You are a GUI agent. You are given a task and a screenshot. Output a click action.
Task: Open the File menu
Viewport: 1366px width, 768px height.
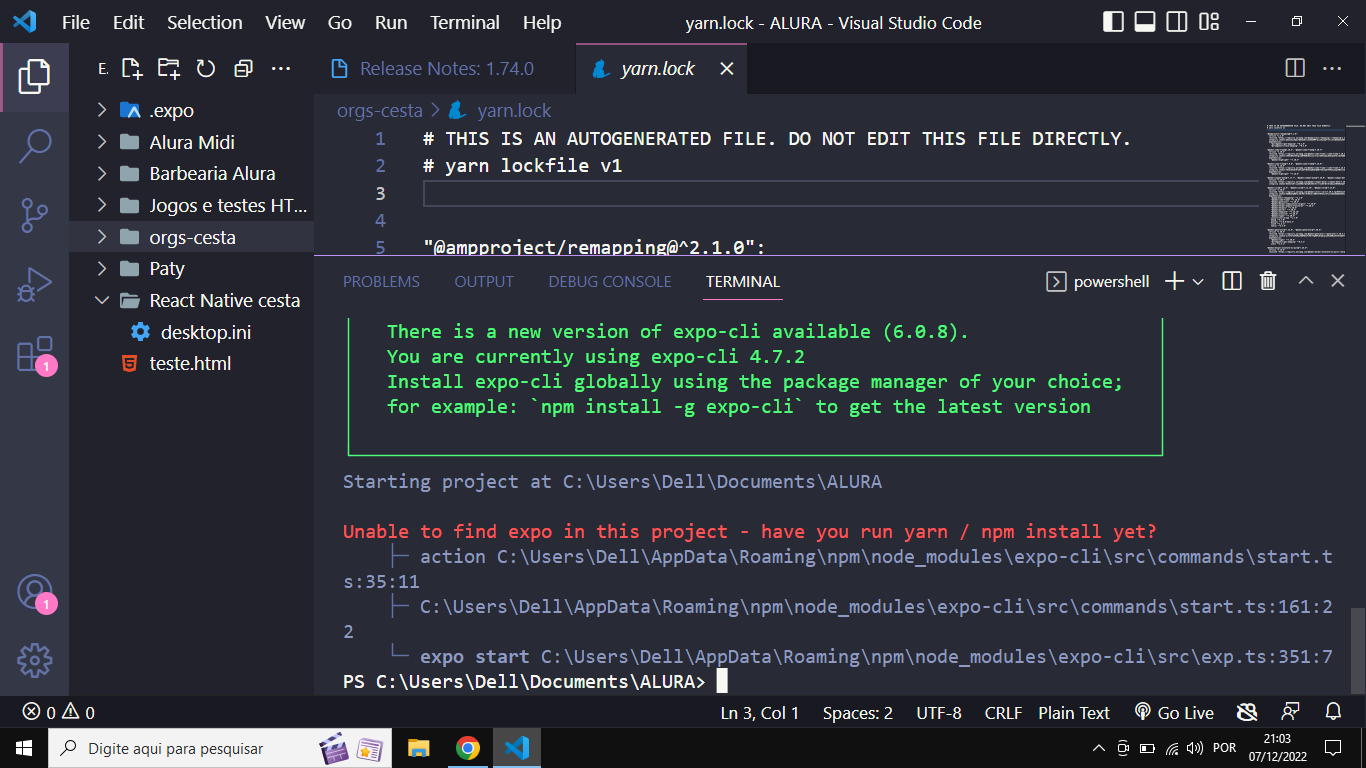[76, 22]
